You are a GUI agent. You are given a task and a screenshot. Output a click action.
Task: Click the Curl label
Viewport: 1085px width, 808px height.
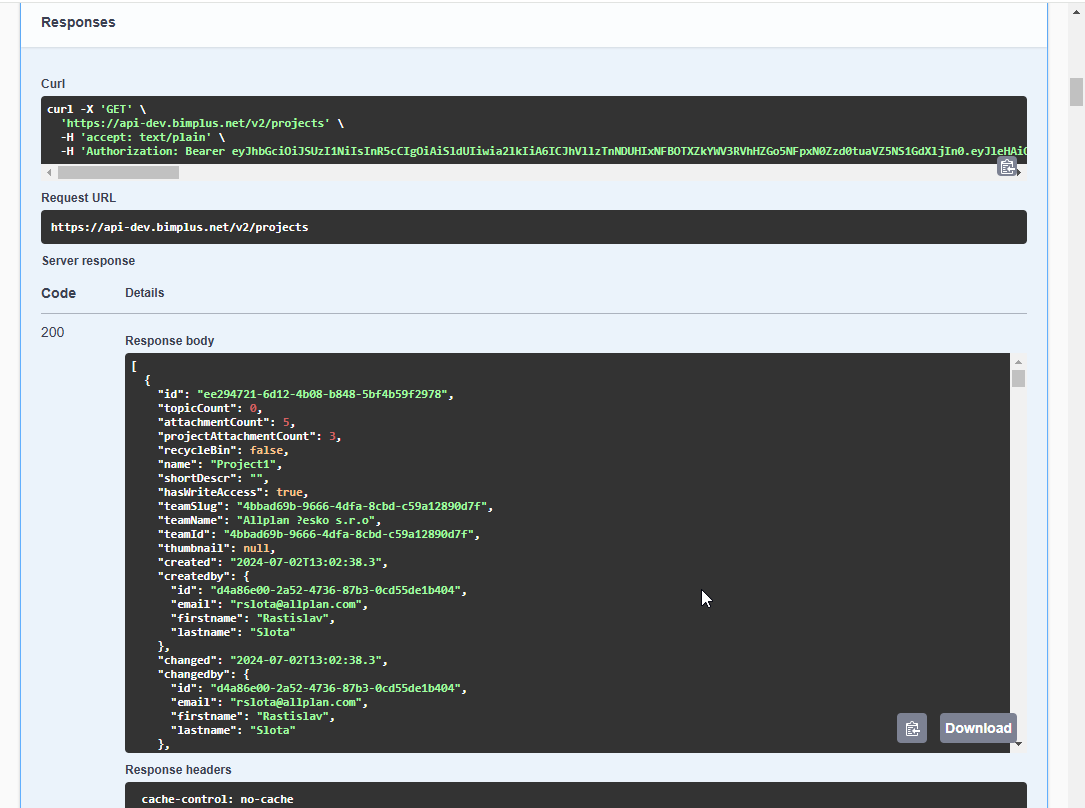coord(53,84)
